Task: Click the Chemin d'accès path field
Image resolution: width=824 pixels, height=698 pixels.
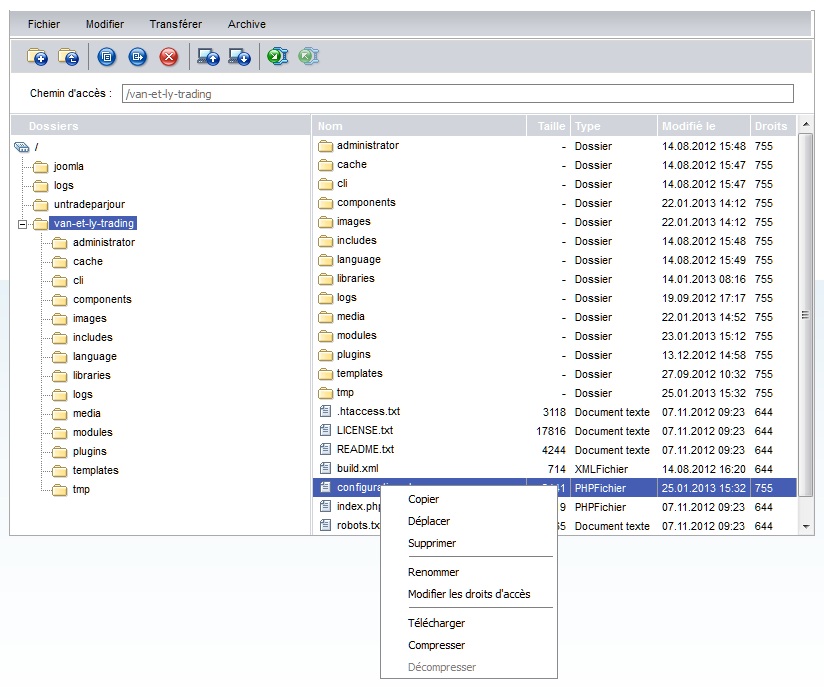Action: [457, 94]
